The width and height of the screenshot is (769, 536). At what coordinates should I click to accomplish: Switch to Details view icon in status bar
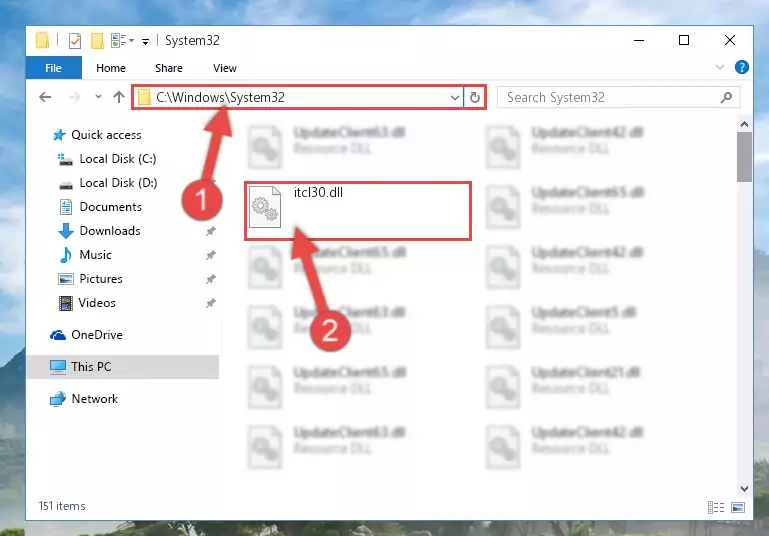point(716,507)
